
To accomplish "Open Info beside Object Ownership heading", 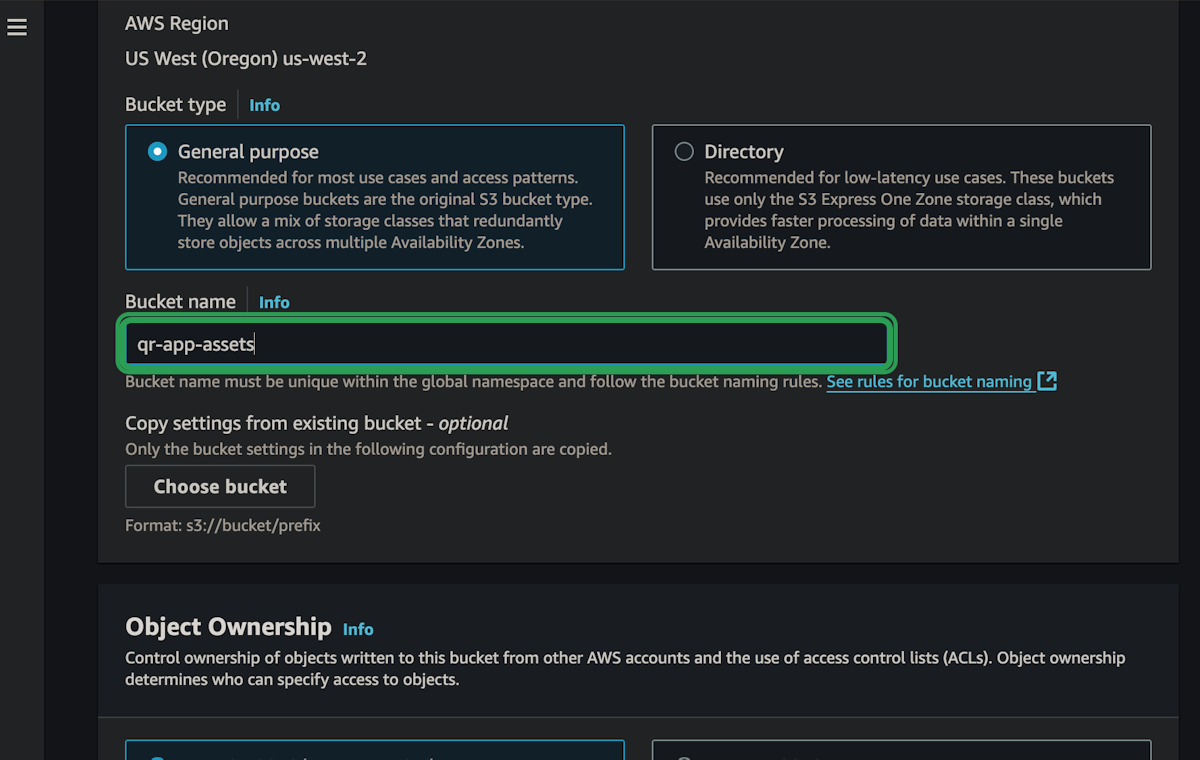I will pyautogui.click(x=358, y=629).
